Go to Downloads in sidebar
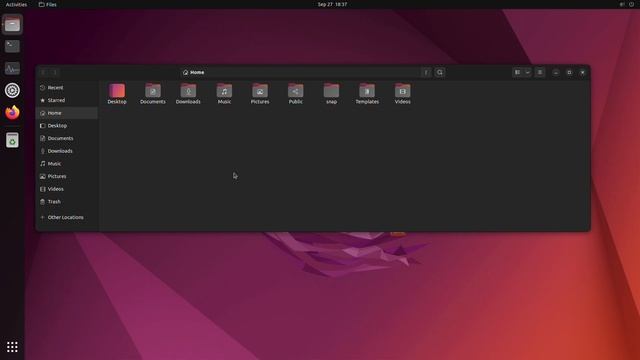Viewport: 640px width, 360px height. [67, 151]
